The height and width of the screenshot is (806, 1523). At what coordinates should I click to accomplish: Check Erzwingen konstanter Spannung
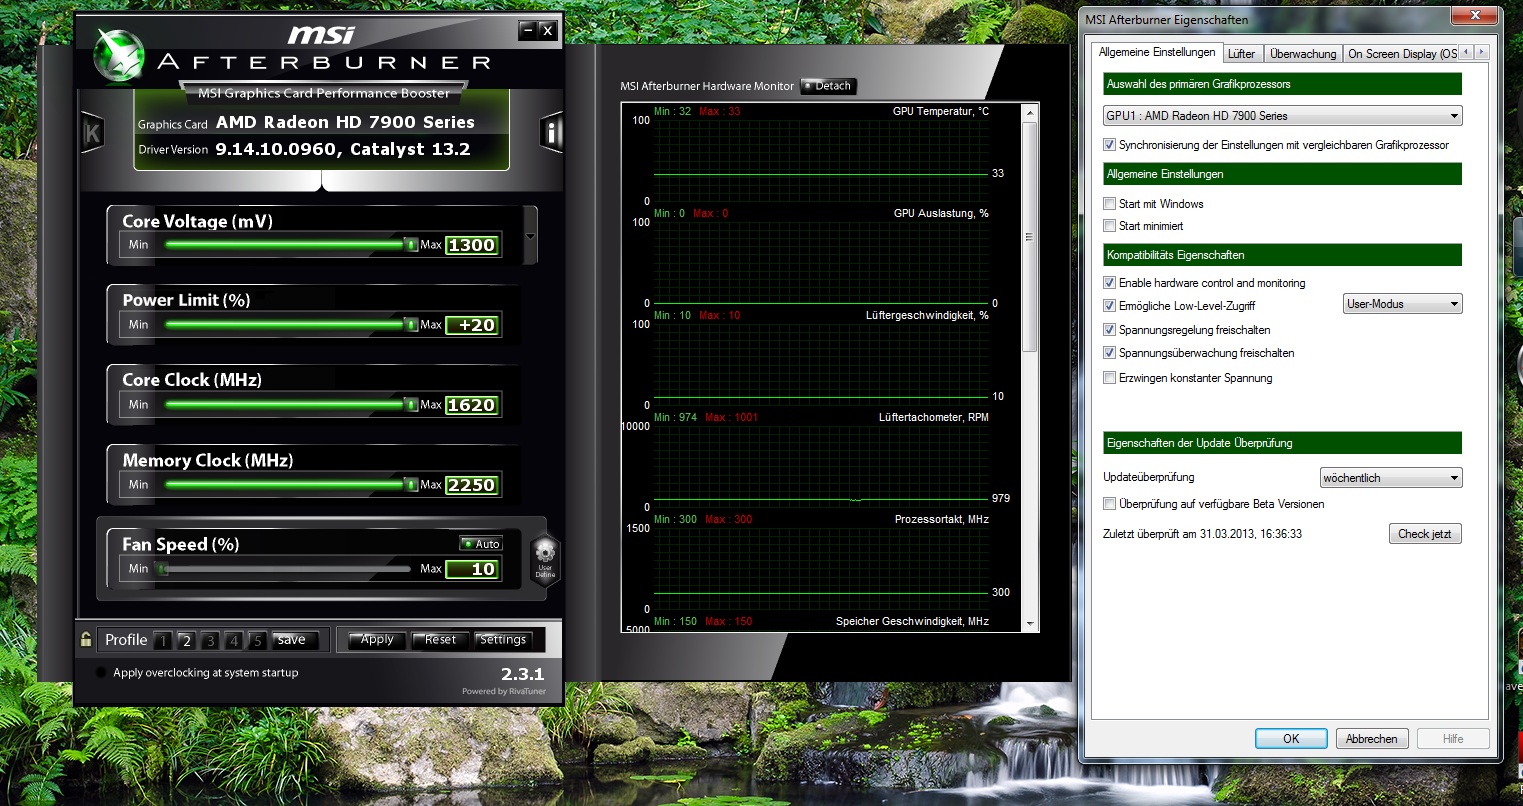pyautogui.click(x=1109, y=378)
